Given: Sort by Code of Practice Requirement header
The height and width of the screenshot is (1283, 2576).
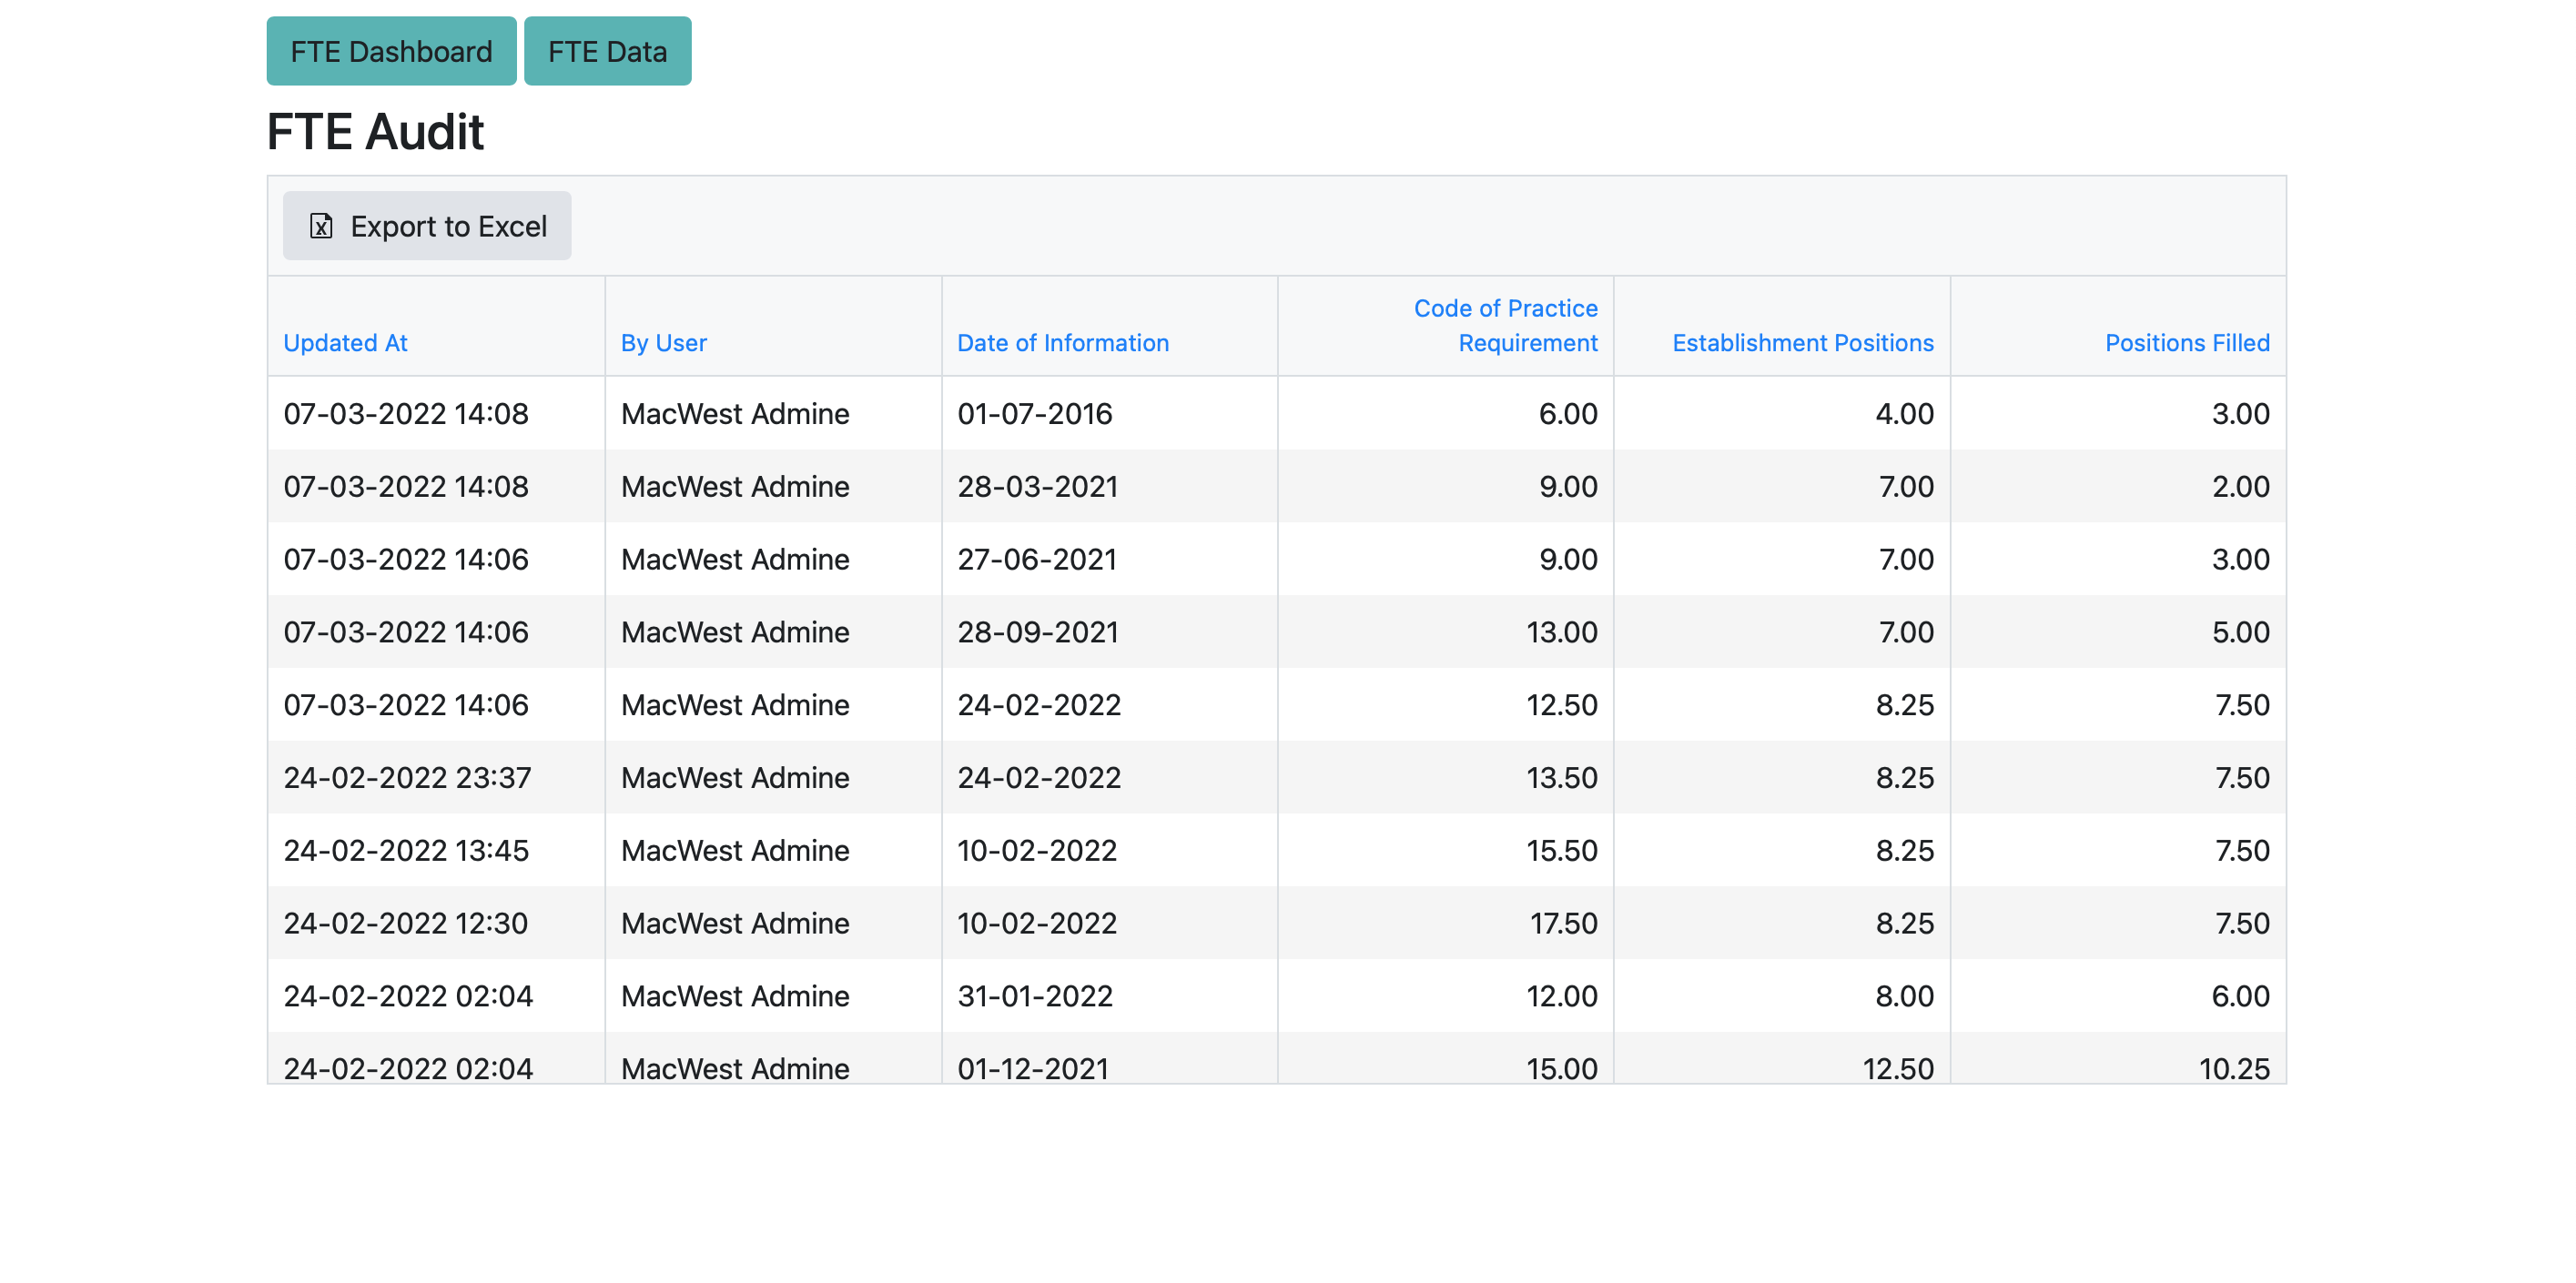Looking at the screenshot, I should [1505, 325].
